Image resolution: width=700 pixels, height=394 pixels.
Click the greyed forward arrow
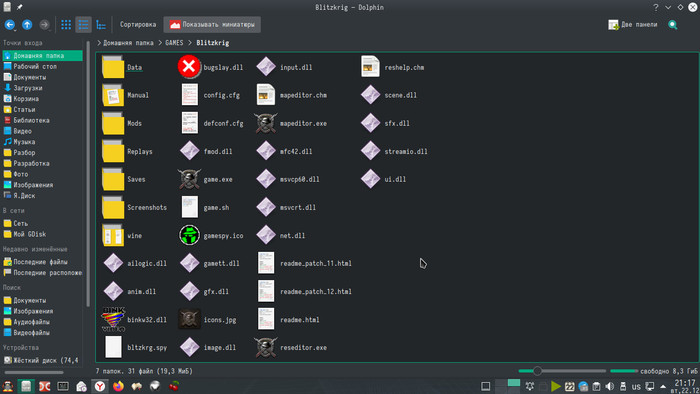point(44,25)
